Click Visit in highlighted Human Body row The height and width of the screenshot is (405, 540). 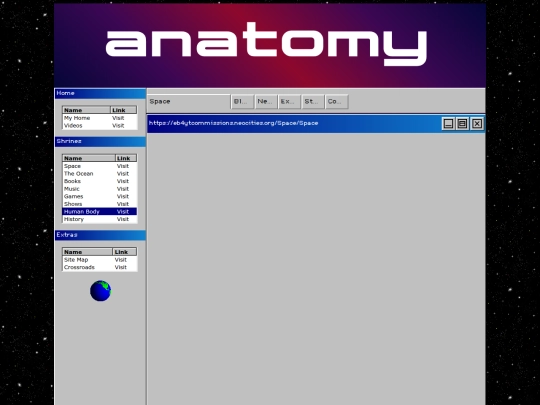point(123,211)
